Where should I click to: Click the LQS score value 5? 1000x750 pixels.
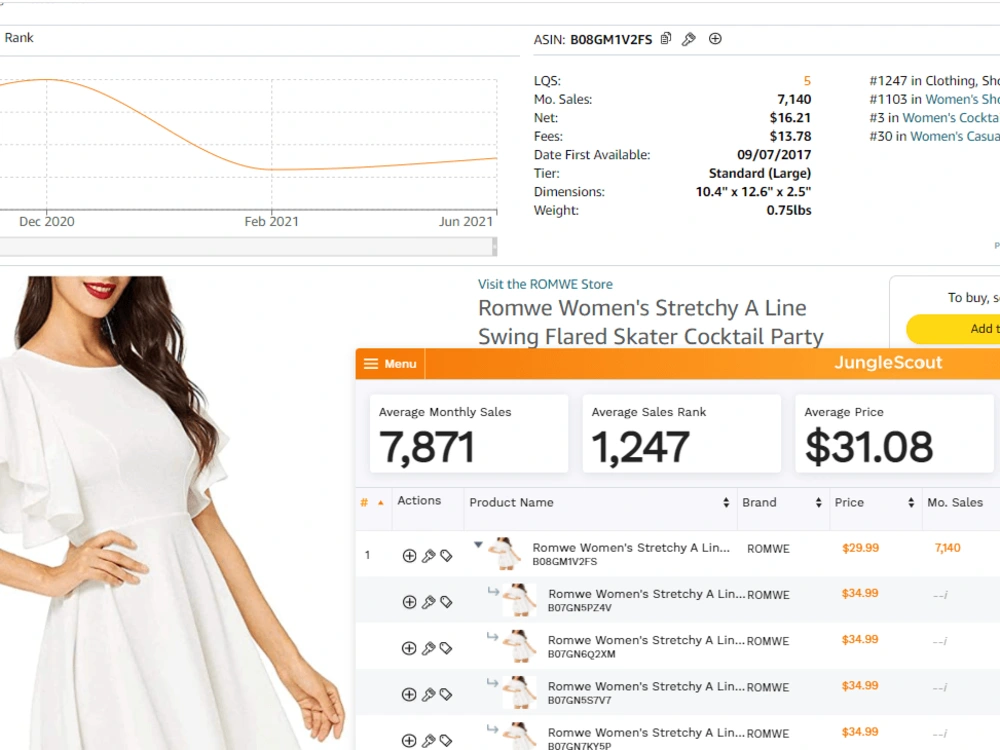(x=807, y=81)
